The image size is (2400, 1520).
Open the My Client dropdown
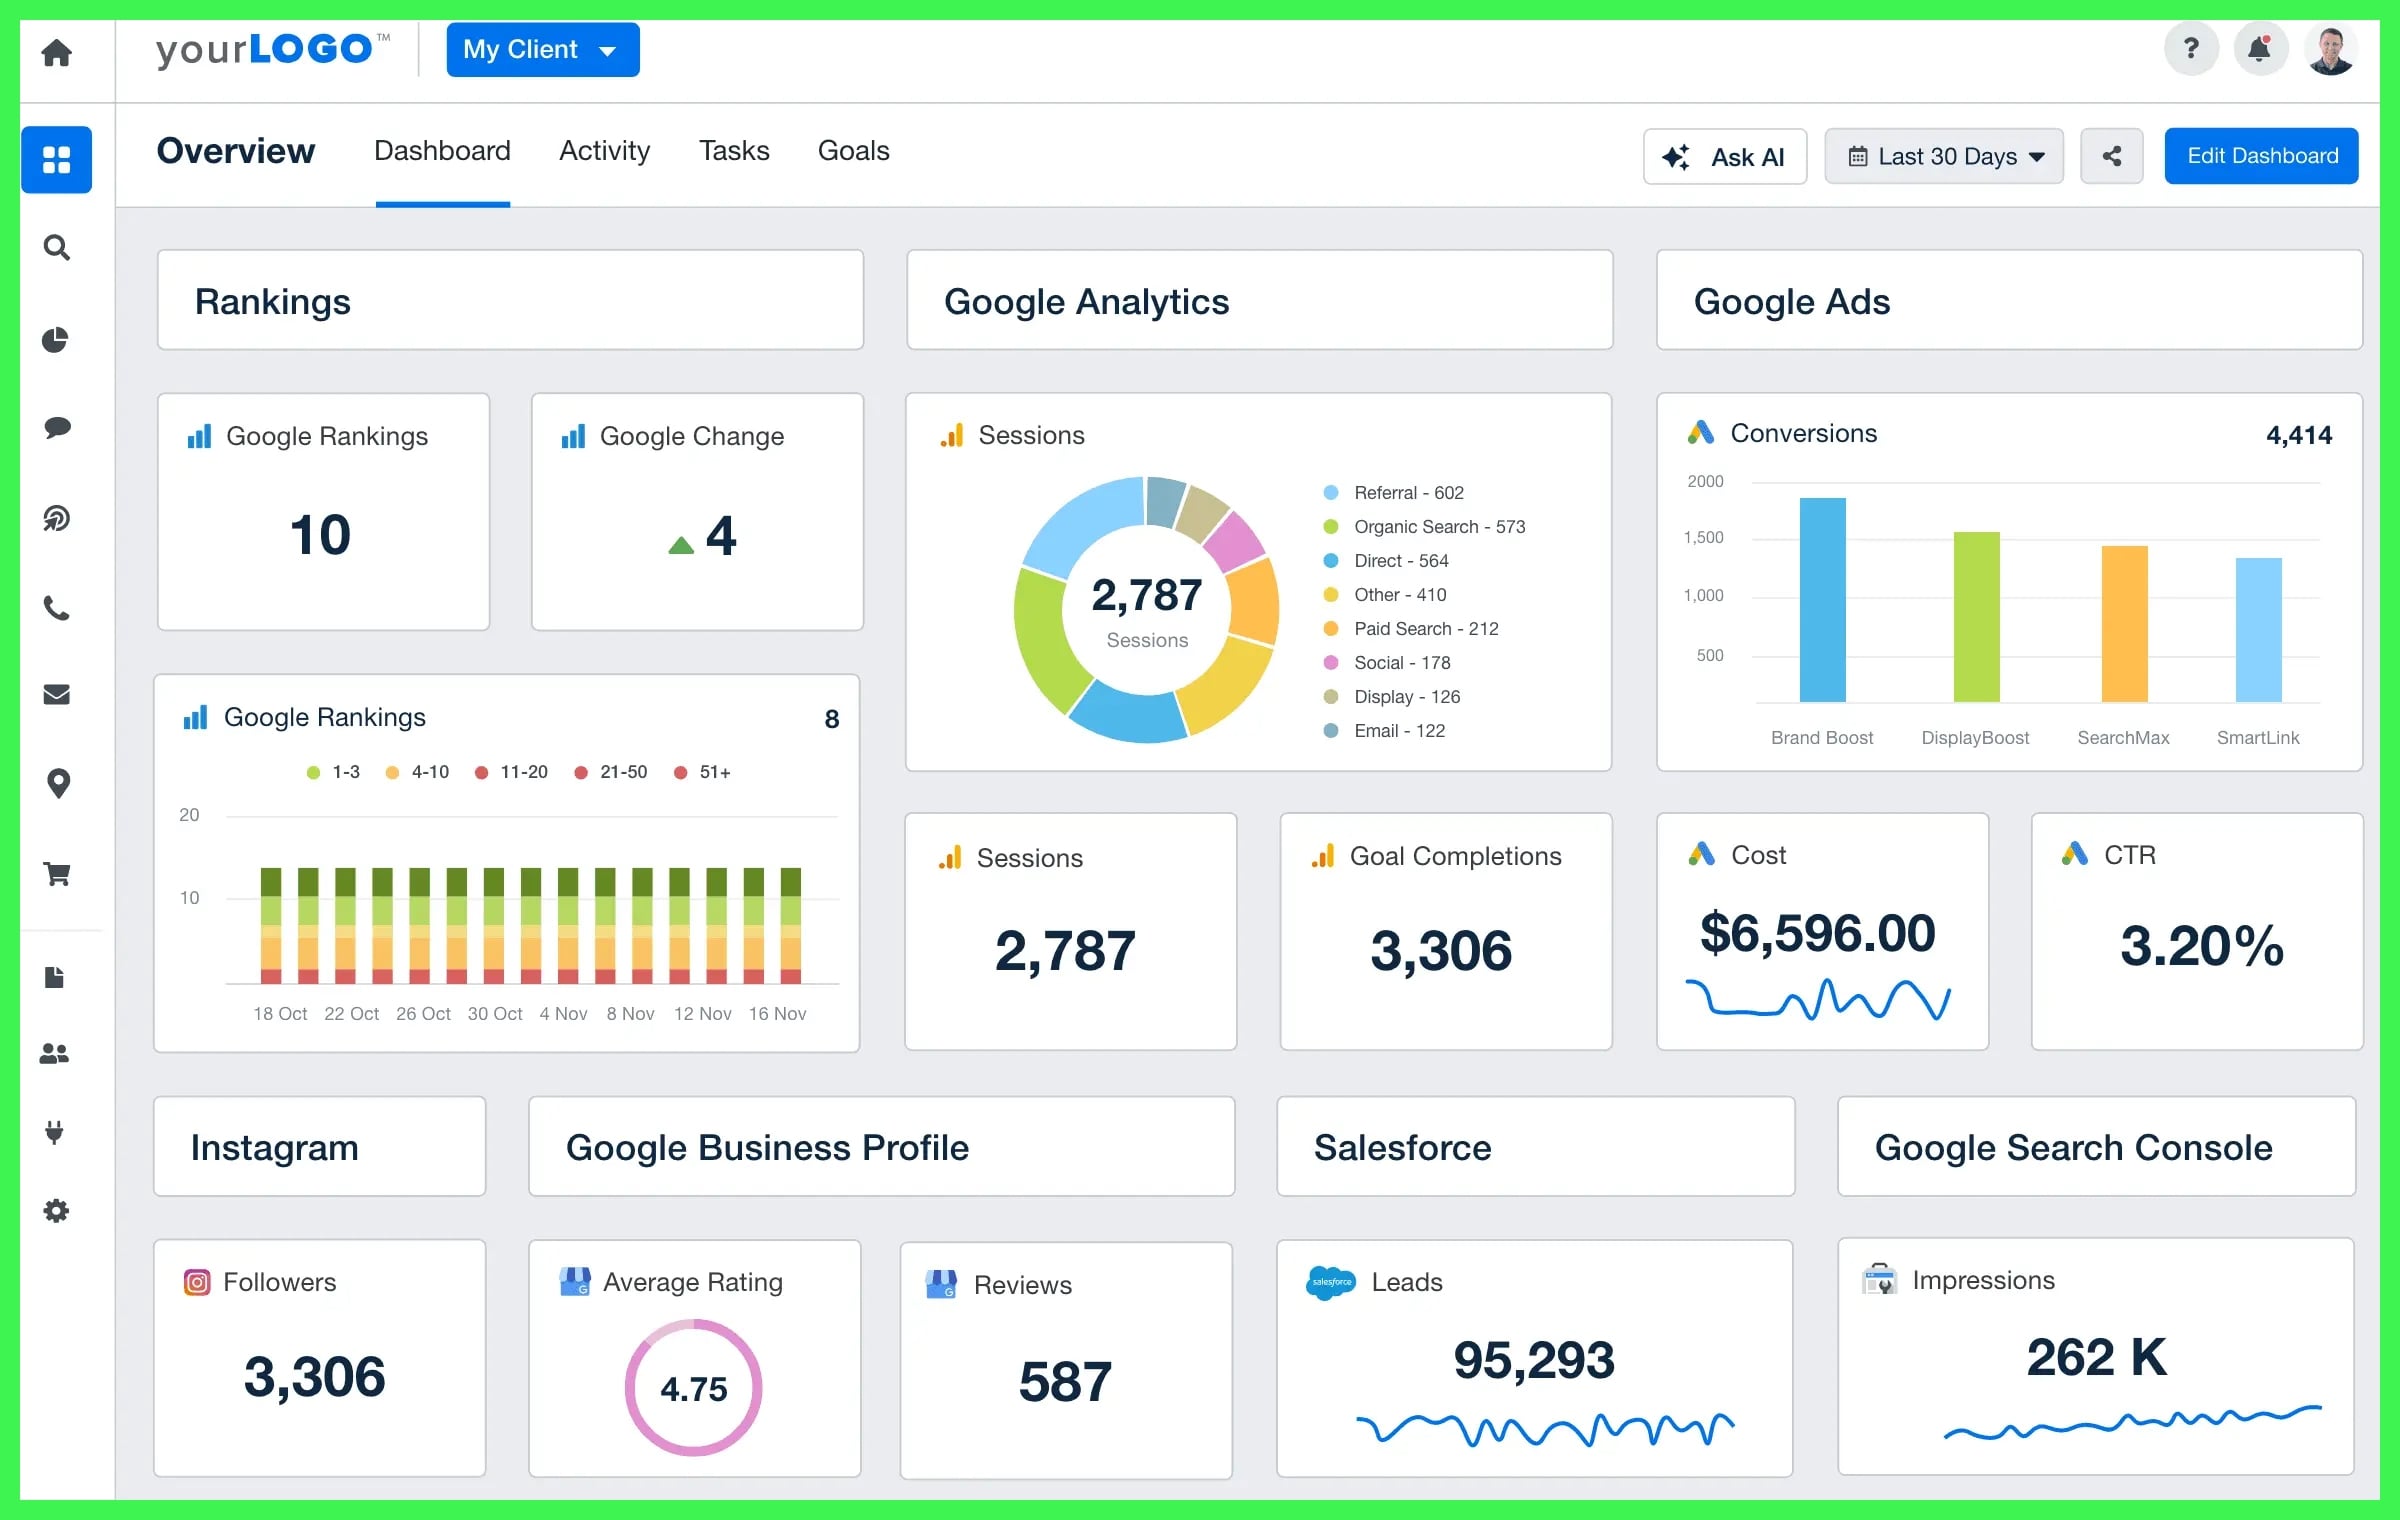[x=542, y=49]
